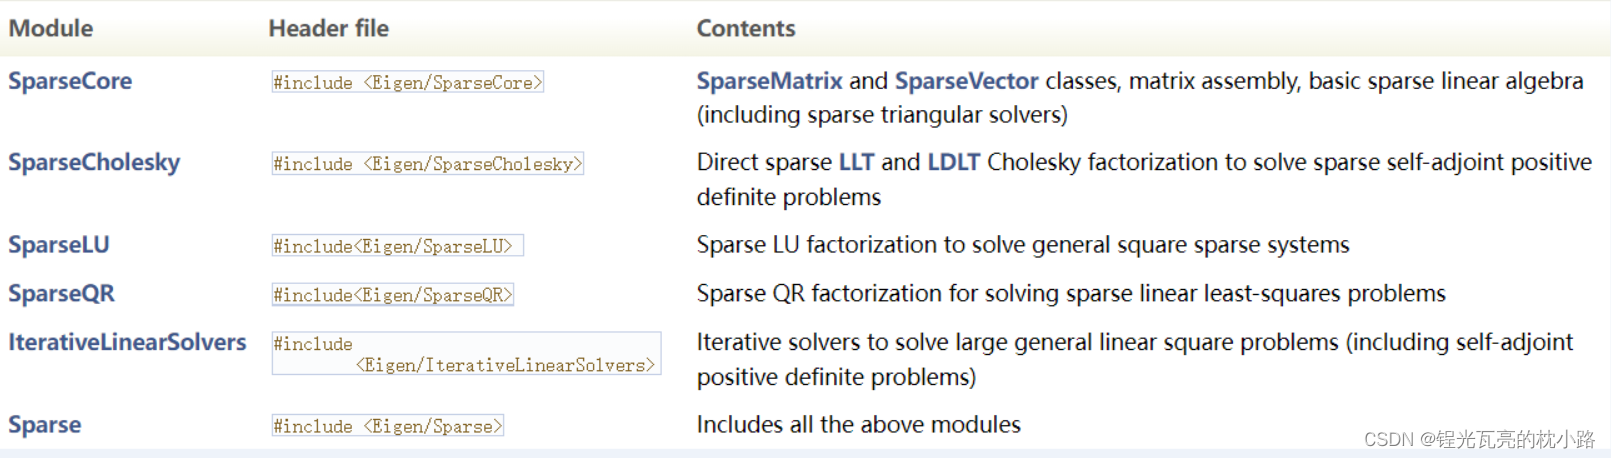Open the Sparse module link

point(45,425)
